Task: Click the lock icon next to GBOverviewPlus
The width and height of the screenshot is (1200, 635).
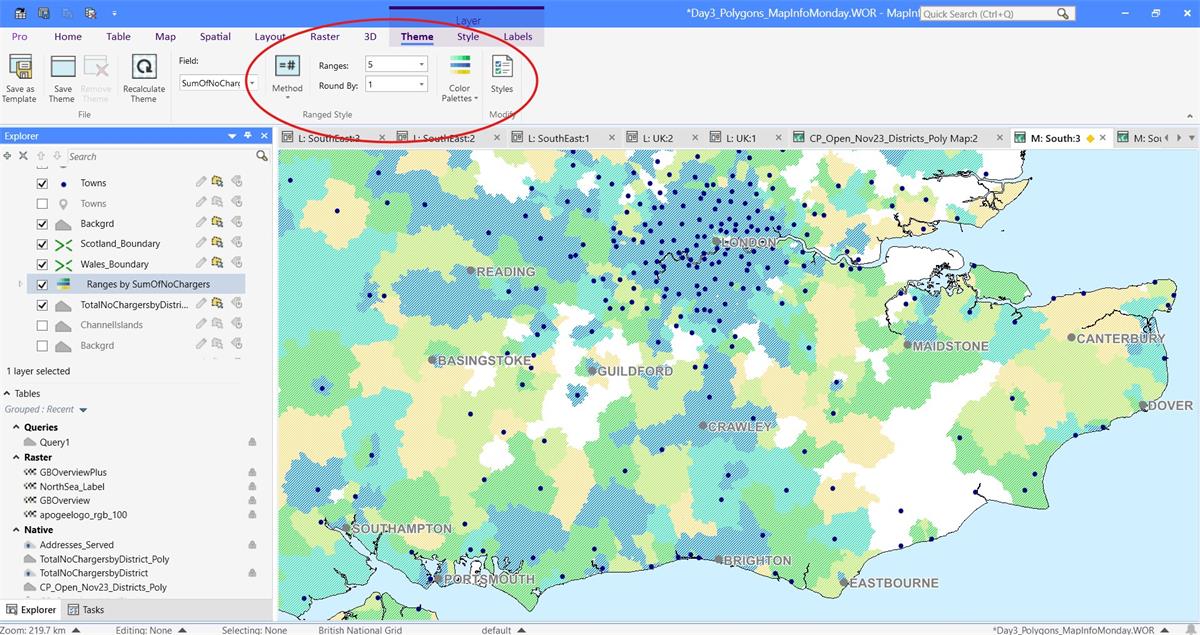Action: click(252, 472)
